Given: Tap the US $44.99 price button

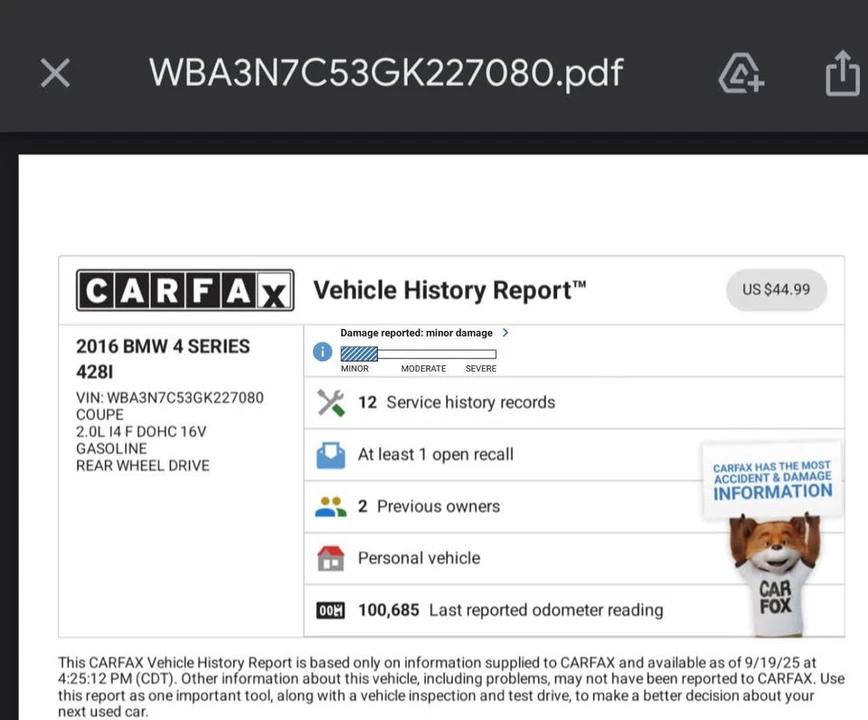Looking at the screenshot, I should pyautogui.click(x=776, y=289).
